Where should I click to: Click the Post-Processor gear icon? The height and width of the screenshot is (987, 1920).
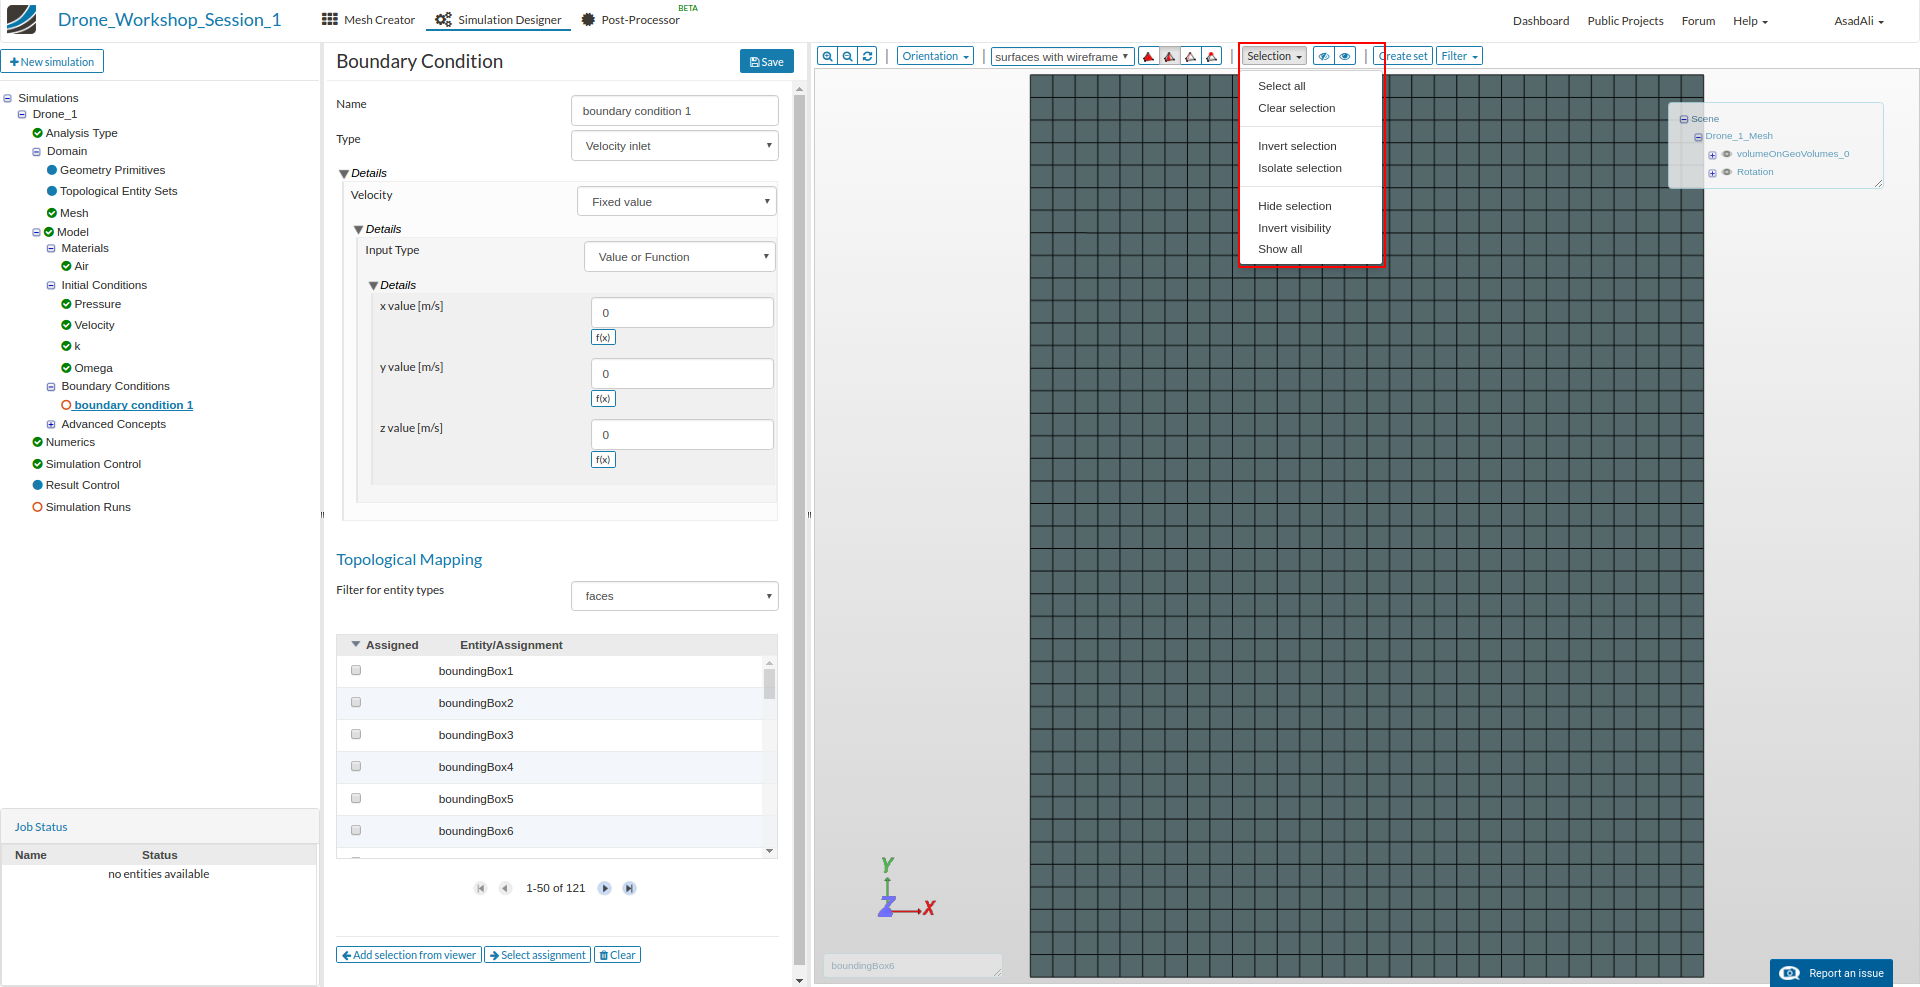588,20
